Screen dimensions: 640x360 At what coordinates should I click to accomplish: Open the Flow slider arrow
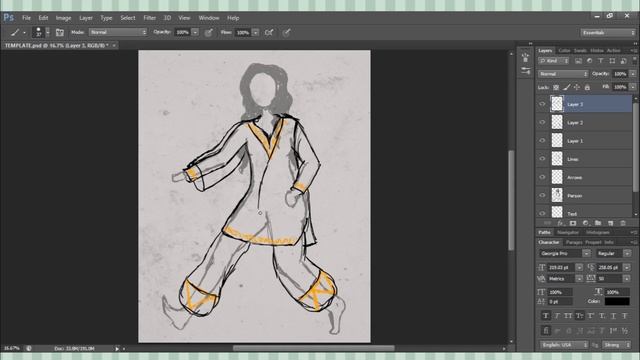(256, 32)
